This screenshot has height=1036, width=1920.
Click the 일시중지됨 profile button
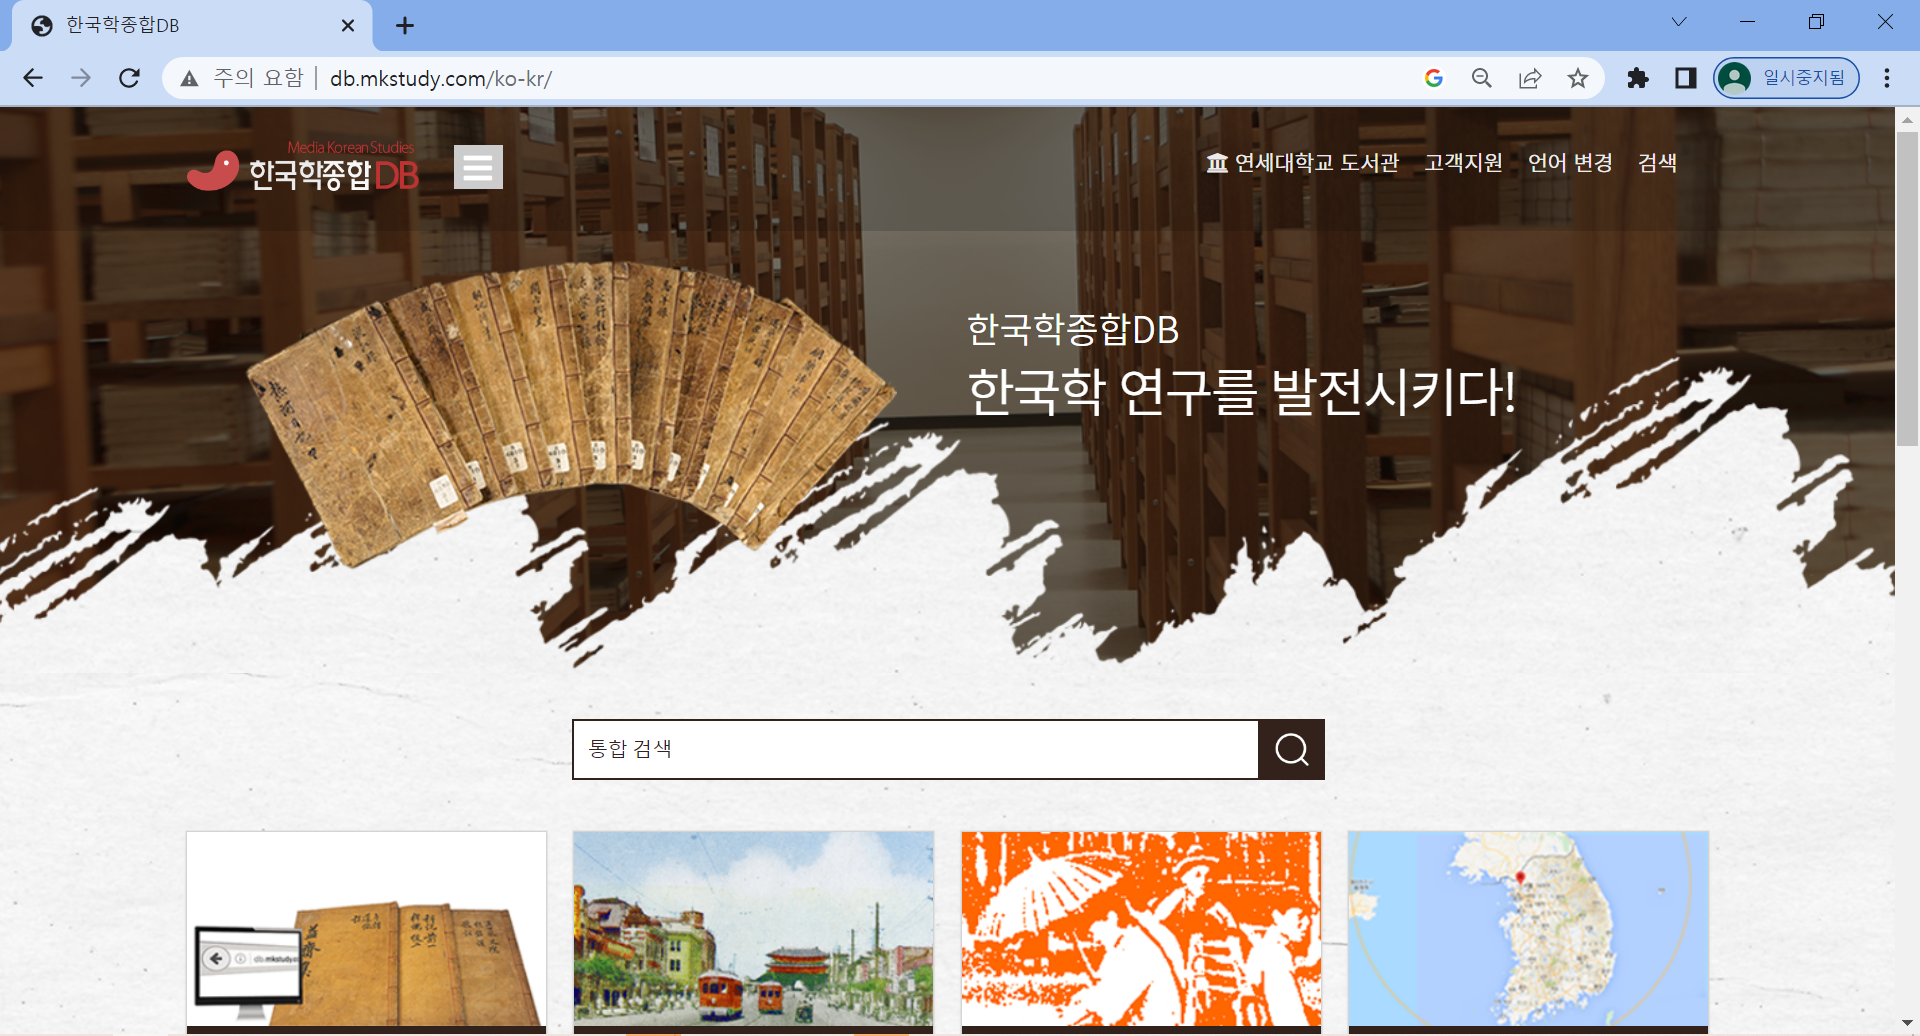1787,78
